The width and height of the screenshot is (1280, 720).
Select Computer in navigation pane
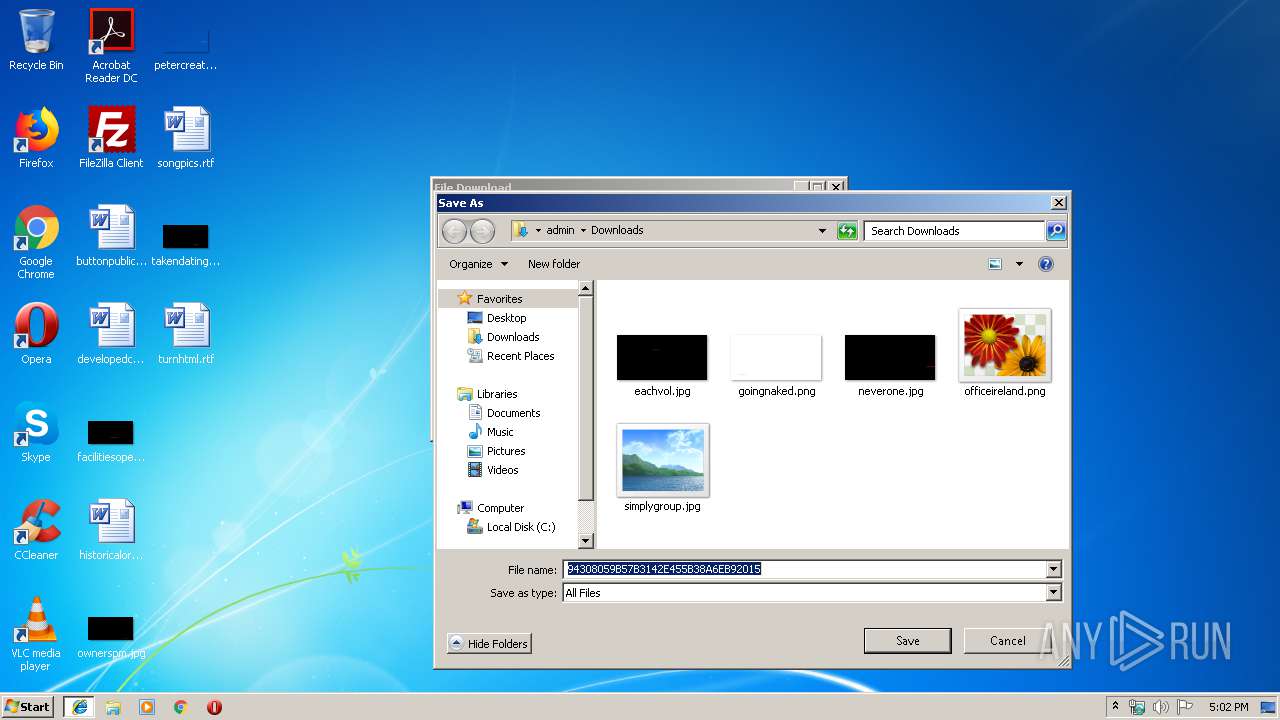[x=500, y=508]
